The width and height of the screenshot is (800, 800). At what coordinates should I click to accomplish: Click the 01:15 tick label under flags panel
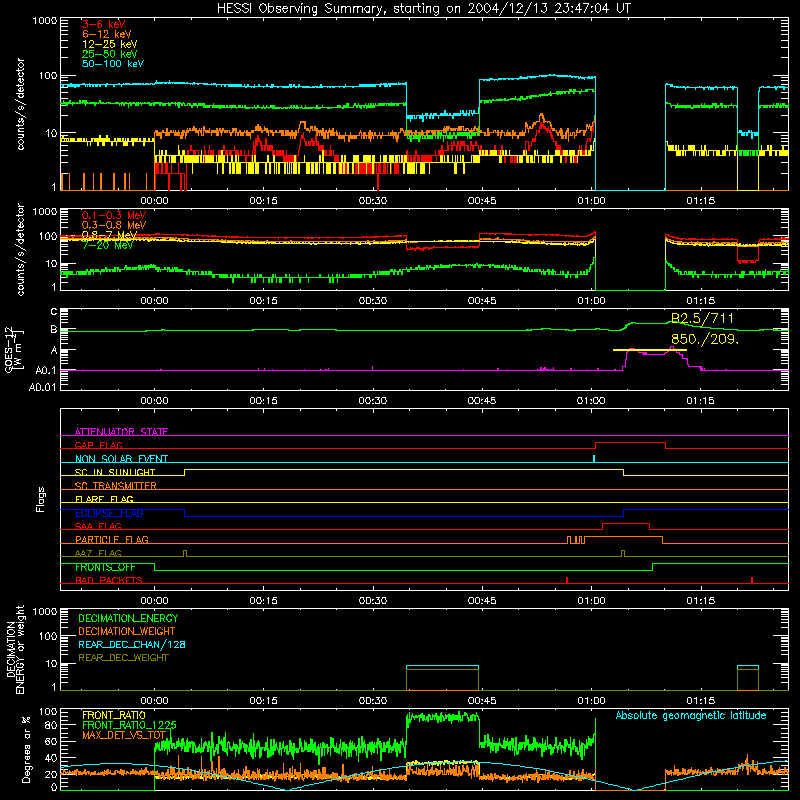point(701,601)
